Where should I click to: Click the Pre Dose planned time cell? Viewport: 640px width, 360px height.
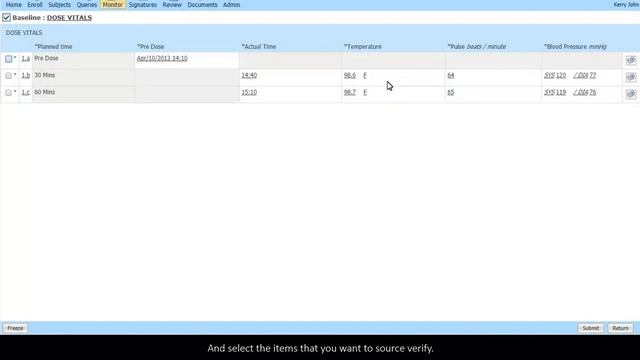click(x=83, y=60)
